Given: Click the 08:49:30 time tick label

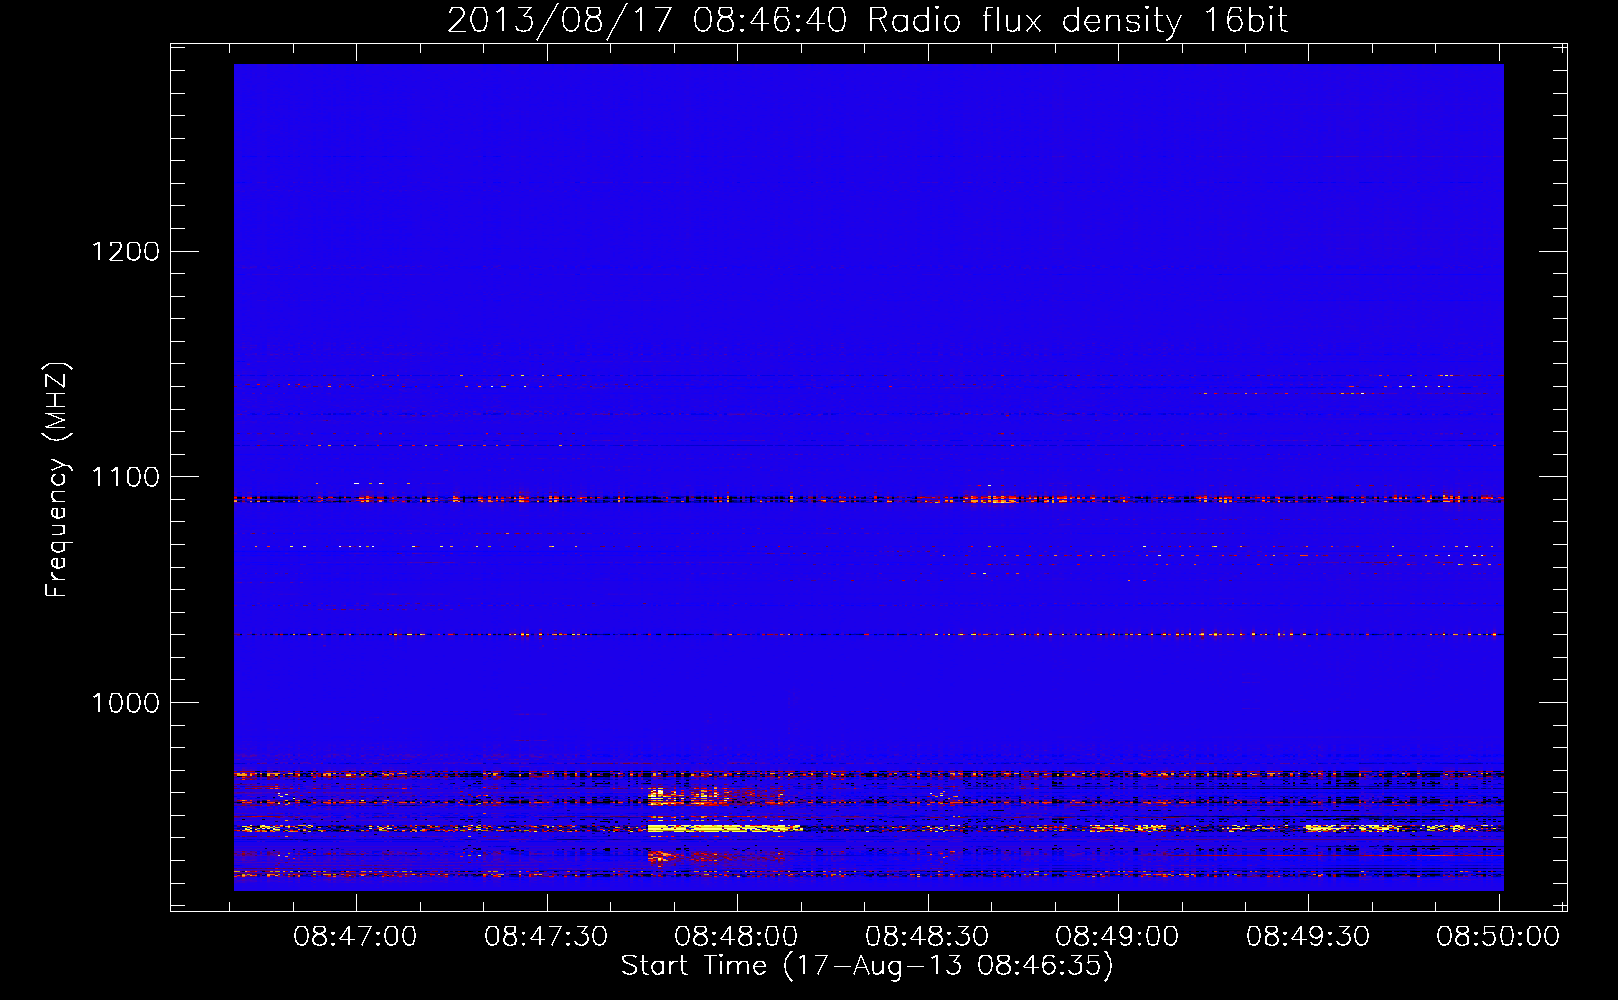Looking at the screenshot, I should (x=1308, y=937).
